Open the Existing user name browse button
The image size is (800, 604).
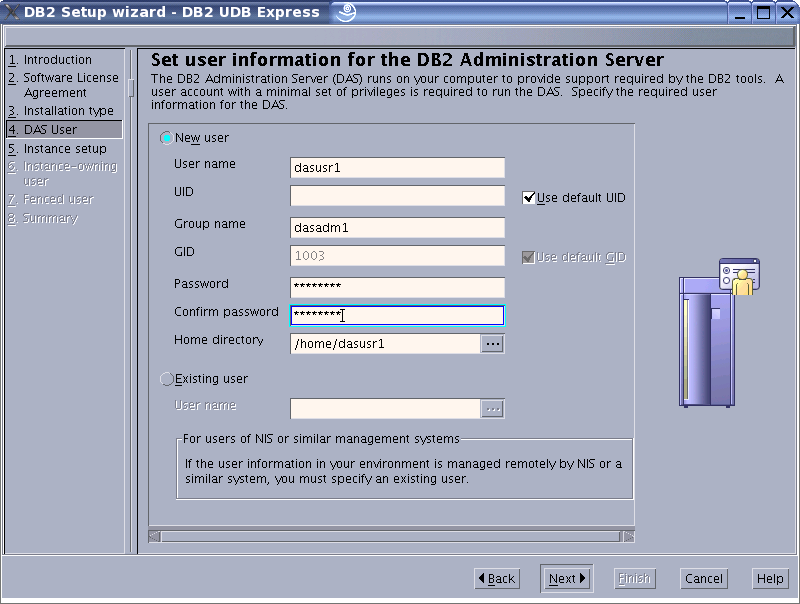(x=492, y=409)
